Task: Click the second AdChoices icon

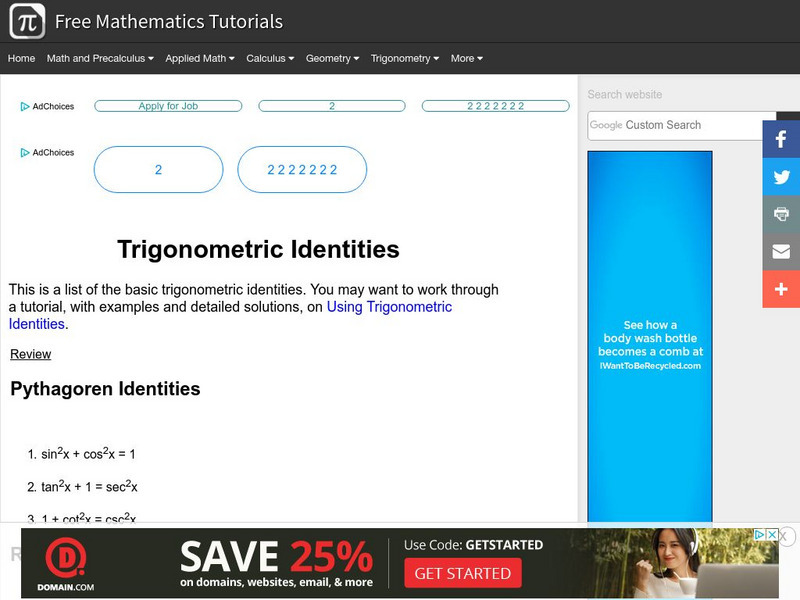Action: click(24, 153)
